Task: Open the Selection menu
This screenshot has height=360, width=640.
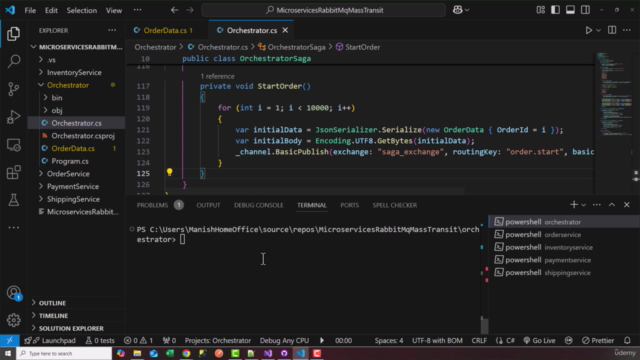Action: point(82,10)
